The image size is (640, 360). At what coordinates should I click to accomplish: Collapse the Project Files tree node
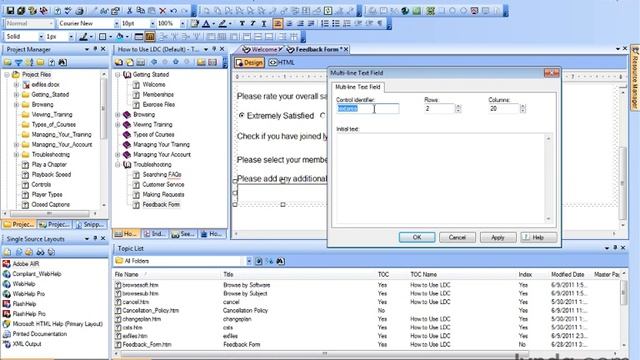pyautogui.click(x=7, y=75)
